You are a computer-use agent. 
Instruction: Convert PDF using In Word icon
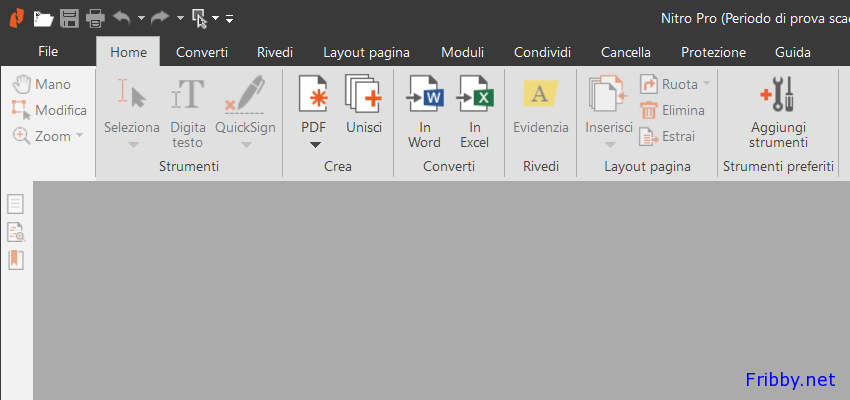pyautogui.click(x=424, y=94)
